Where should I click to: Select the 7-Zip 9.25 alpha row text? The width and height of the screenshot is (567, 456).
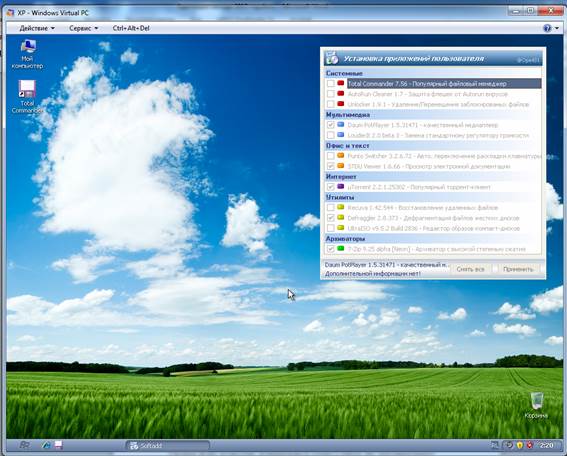tap(436, 249)
